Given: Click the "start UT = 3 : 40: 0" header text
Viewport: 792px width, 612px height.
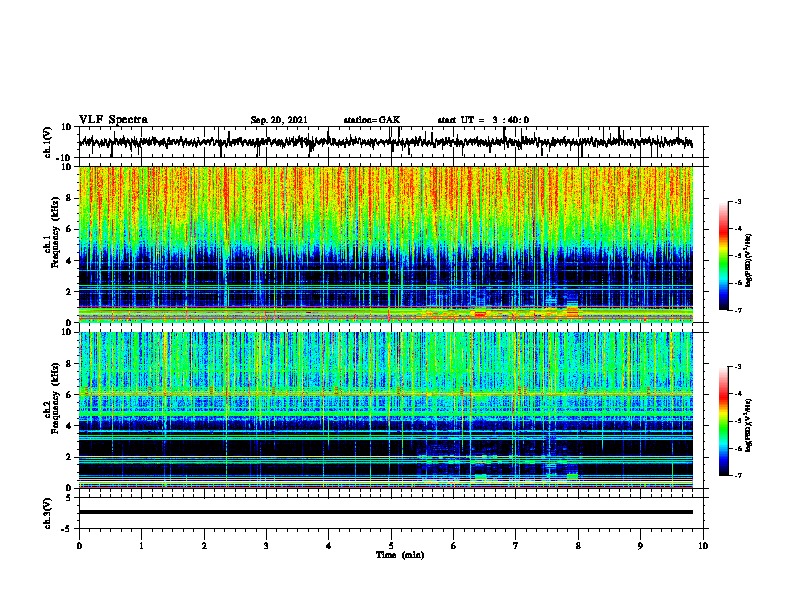Looking at the screenshot, I should 483,120.
